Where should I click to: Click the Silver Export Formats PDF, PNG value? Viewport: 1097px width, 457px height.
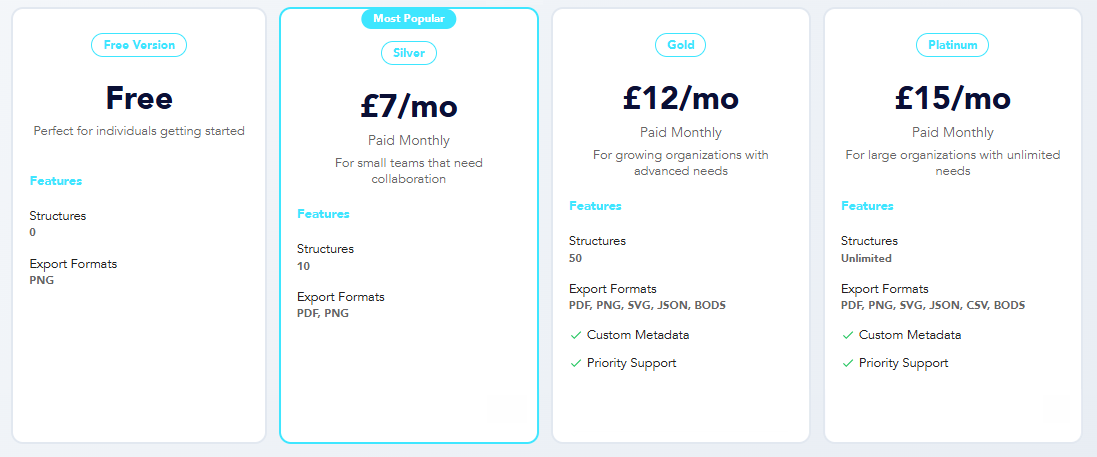coord(323,313)
